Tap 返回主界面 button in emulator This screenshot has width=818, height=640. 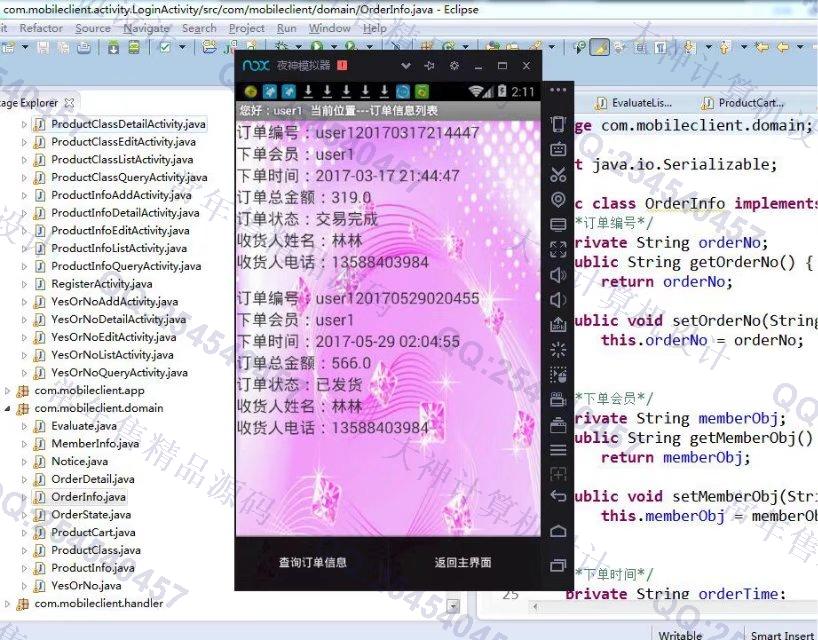tap(463, 562)
